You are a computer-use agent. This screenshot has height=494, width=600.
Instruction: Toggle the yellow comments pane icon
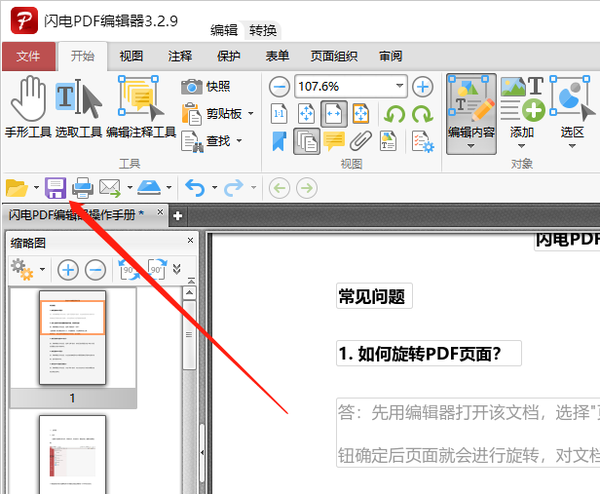pos(334,141)
